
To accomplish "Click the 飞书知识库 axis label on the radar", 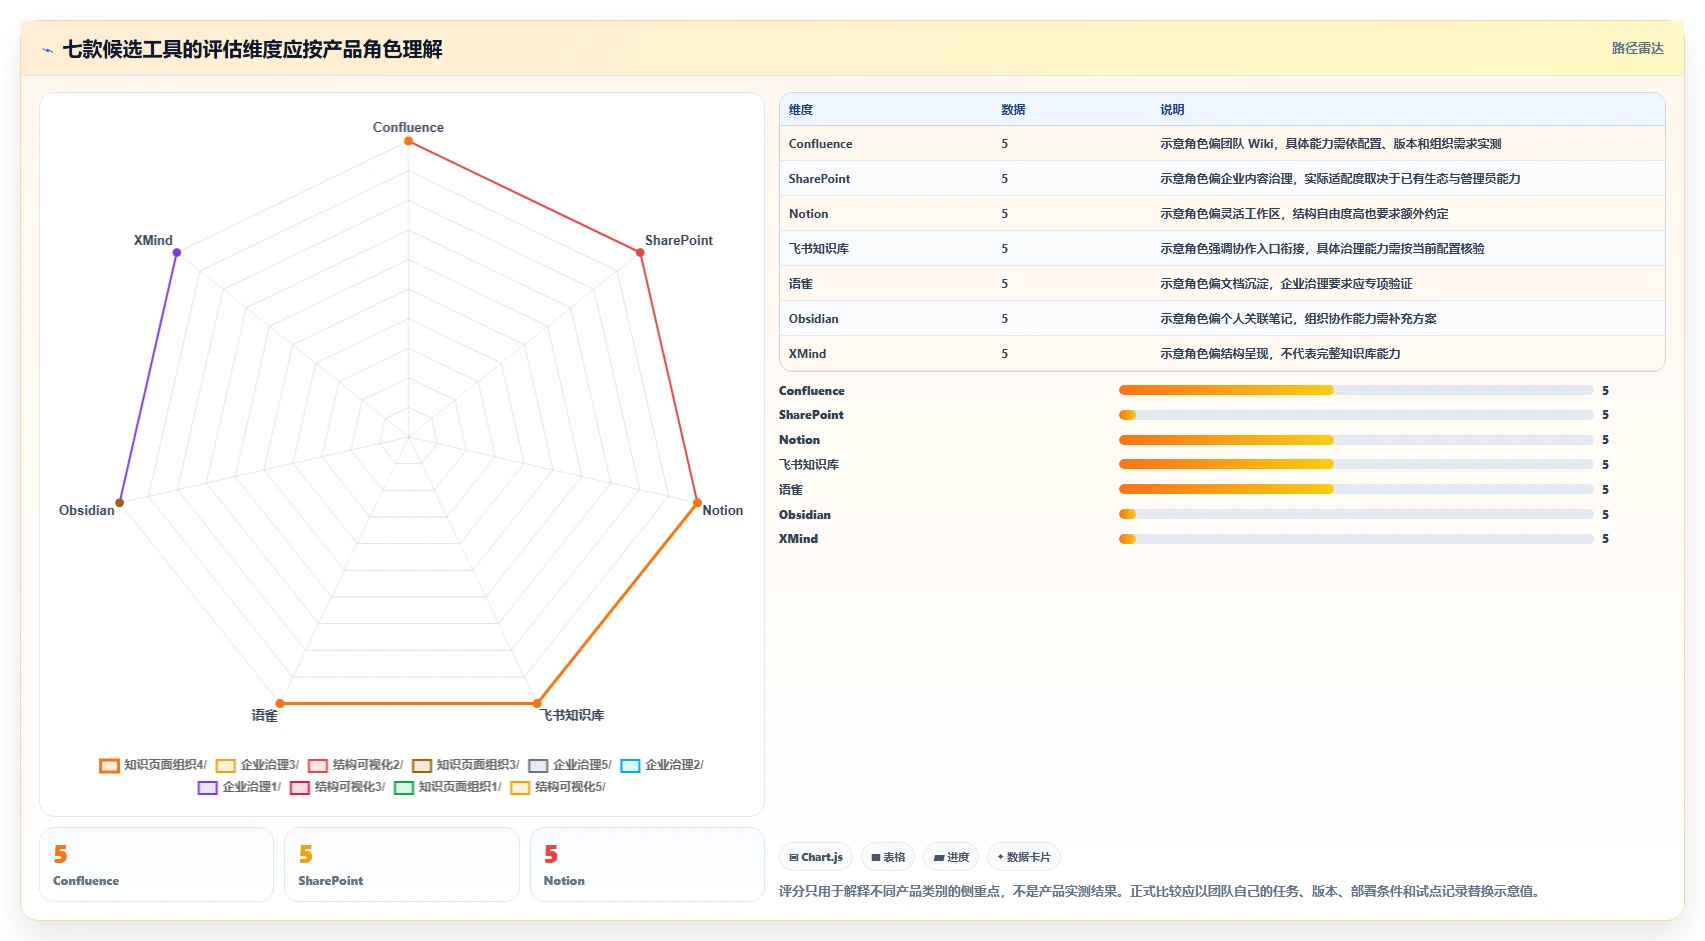I will coord(573,715).
